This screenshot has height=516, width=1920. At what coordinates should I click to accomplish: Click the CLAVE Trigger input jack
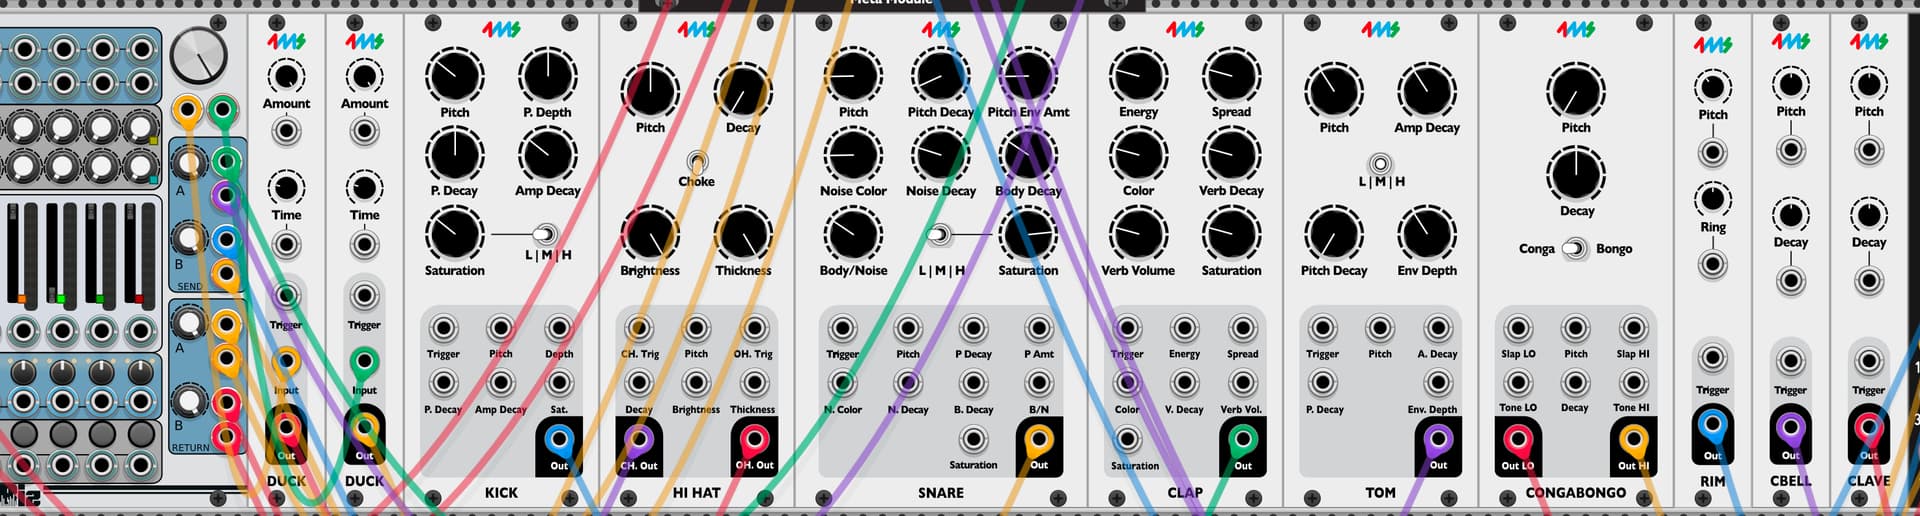[1868, 361]
